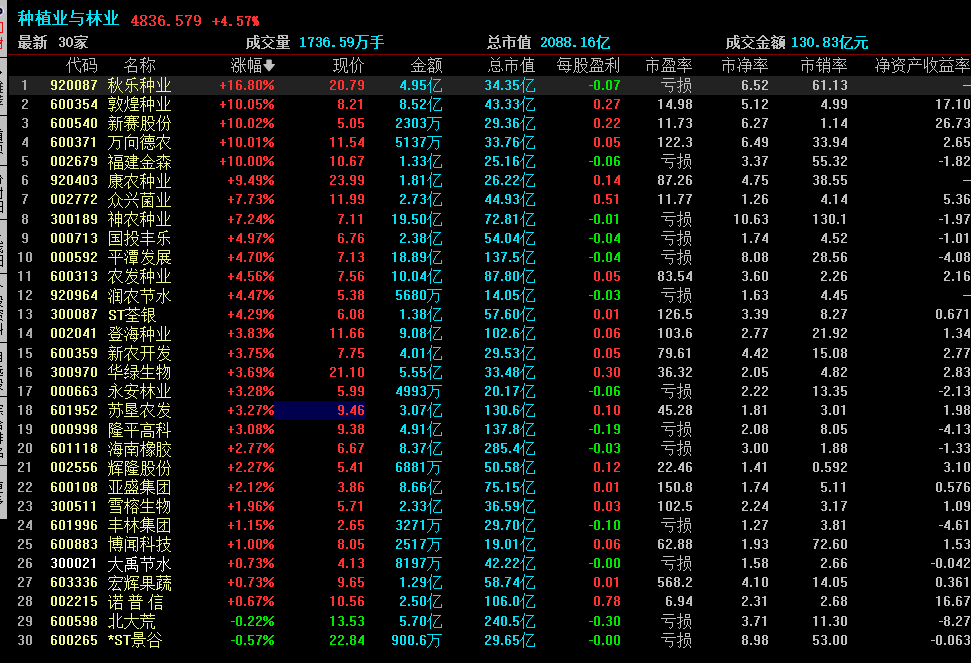Click the +16.80% change value
The width and height of the screenshot is (971, 663).
tap(246, 85)
